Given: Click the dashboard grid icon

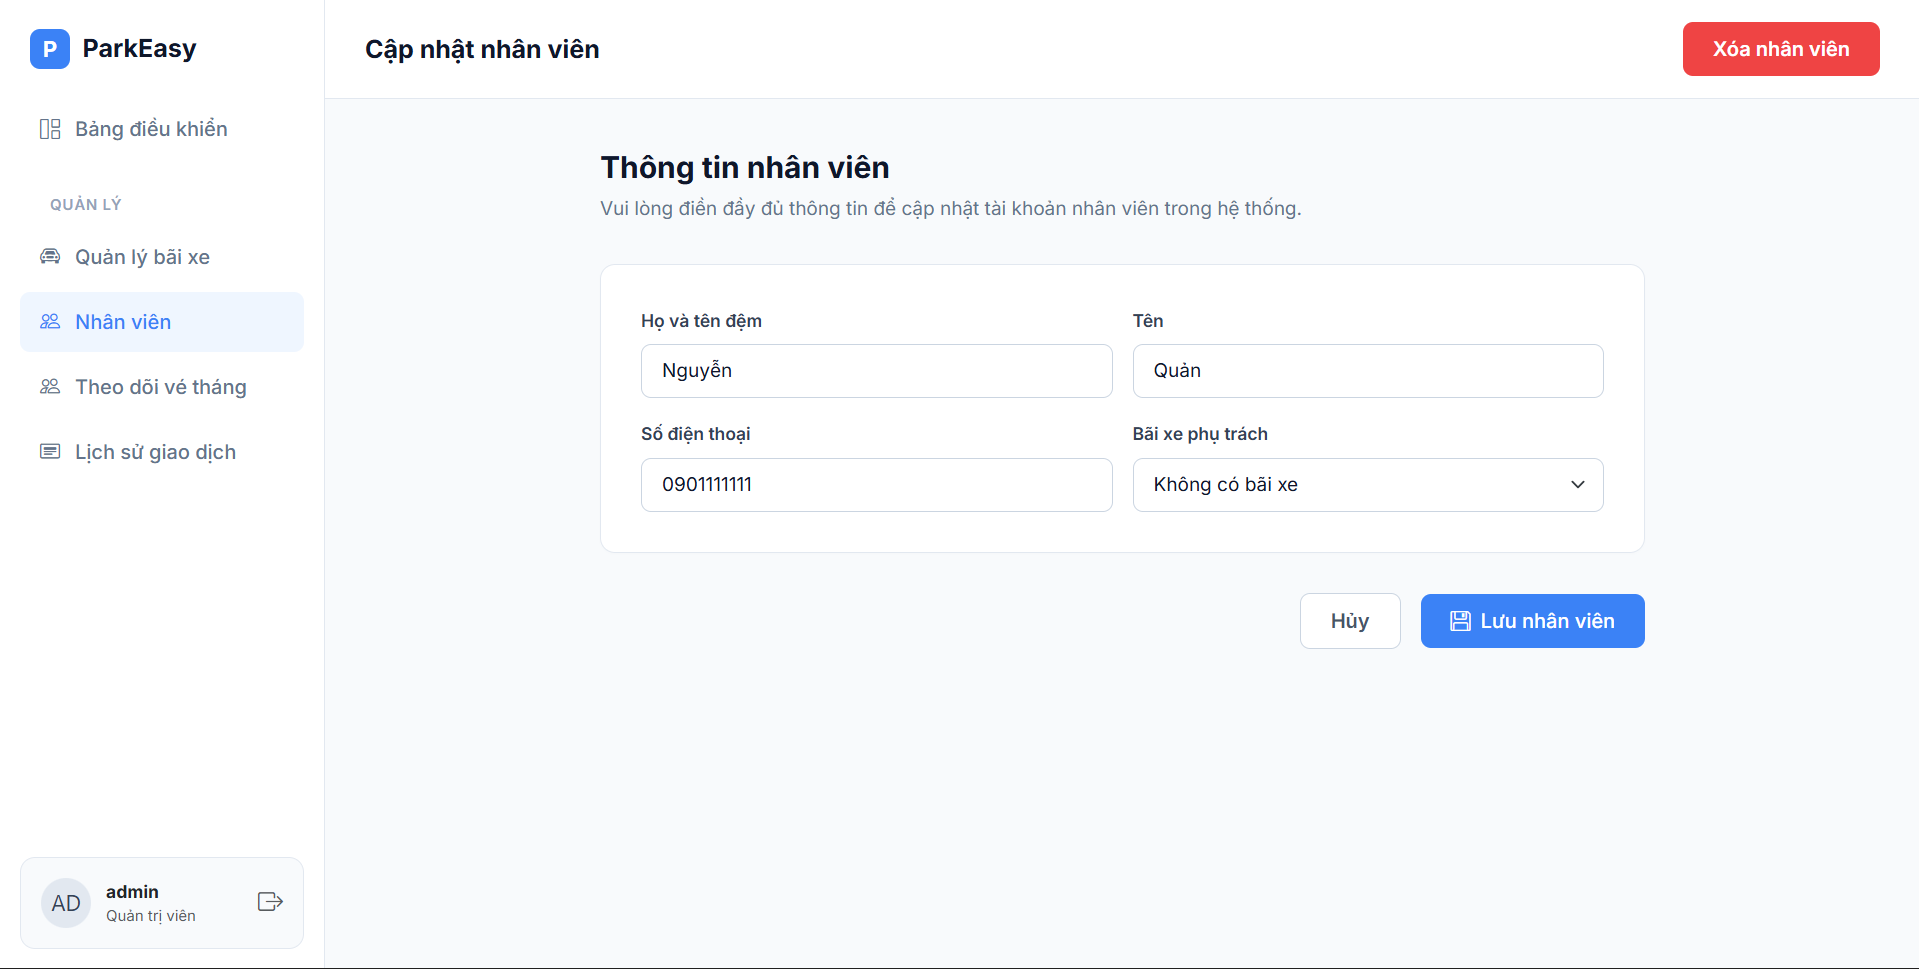Looking at the screenshot, I should [x=50, y=129].
